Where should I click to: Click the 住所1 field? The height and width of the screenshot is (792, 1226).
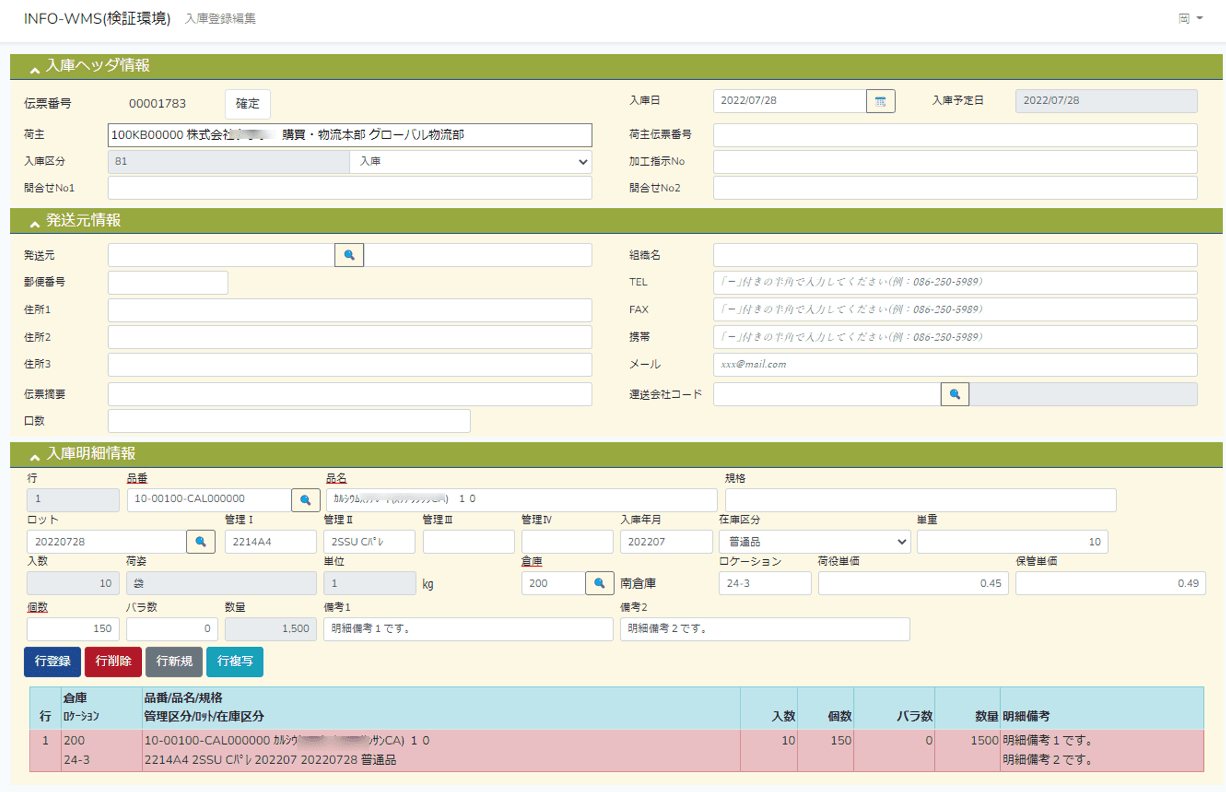(350, 310)
